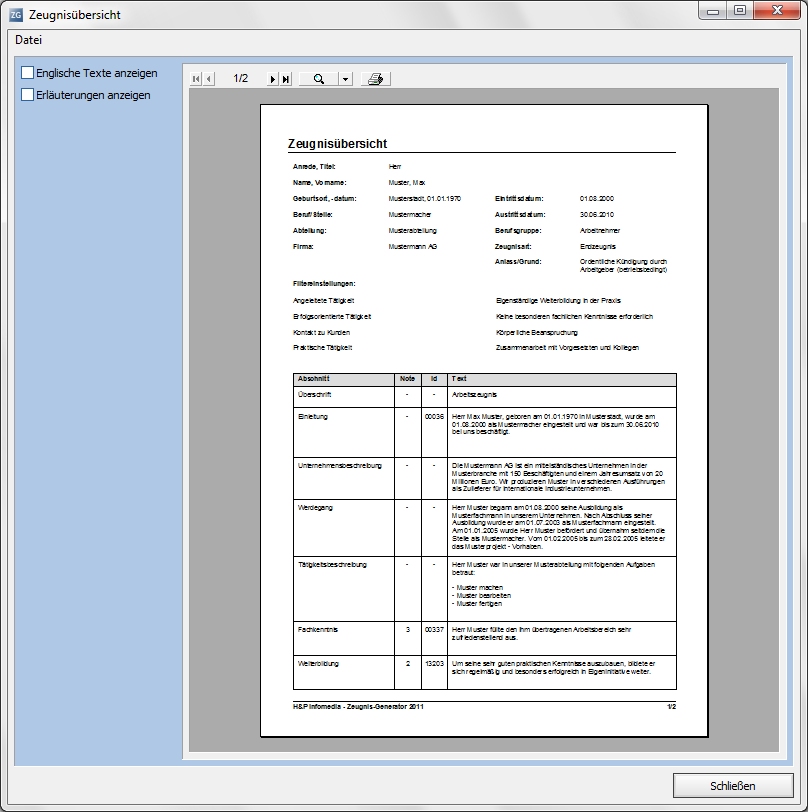Go to previous page in preview

(x=209, y=79)
